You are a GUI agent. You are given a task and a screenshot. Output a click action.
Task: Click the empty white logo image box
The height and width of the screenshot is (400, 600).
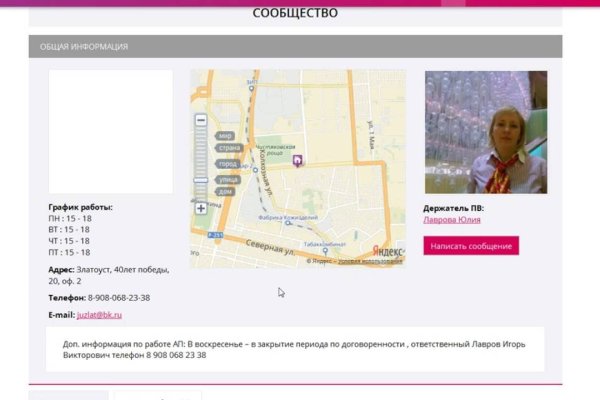(x=110, y=131)
